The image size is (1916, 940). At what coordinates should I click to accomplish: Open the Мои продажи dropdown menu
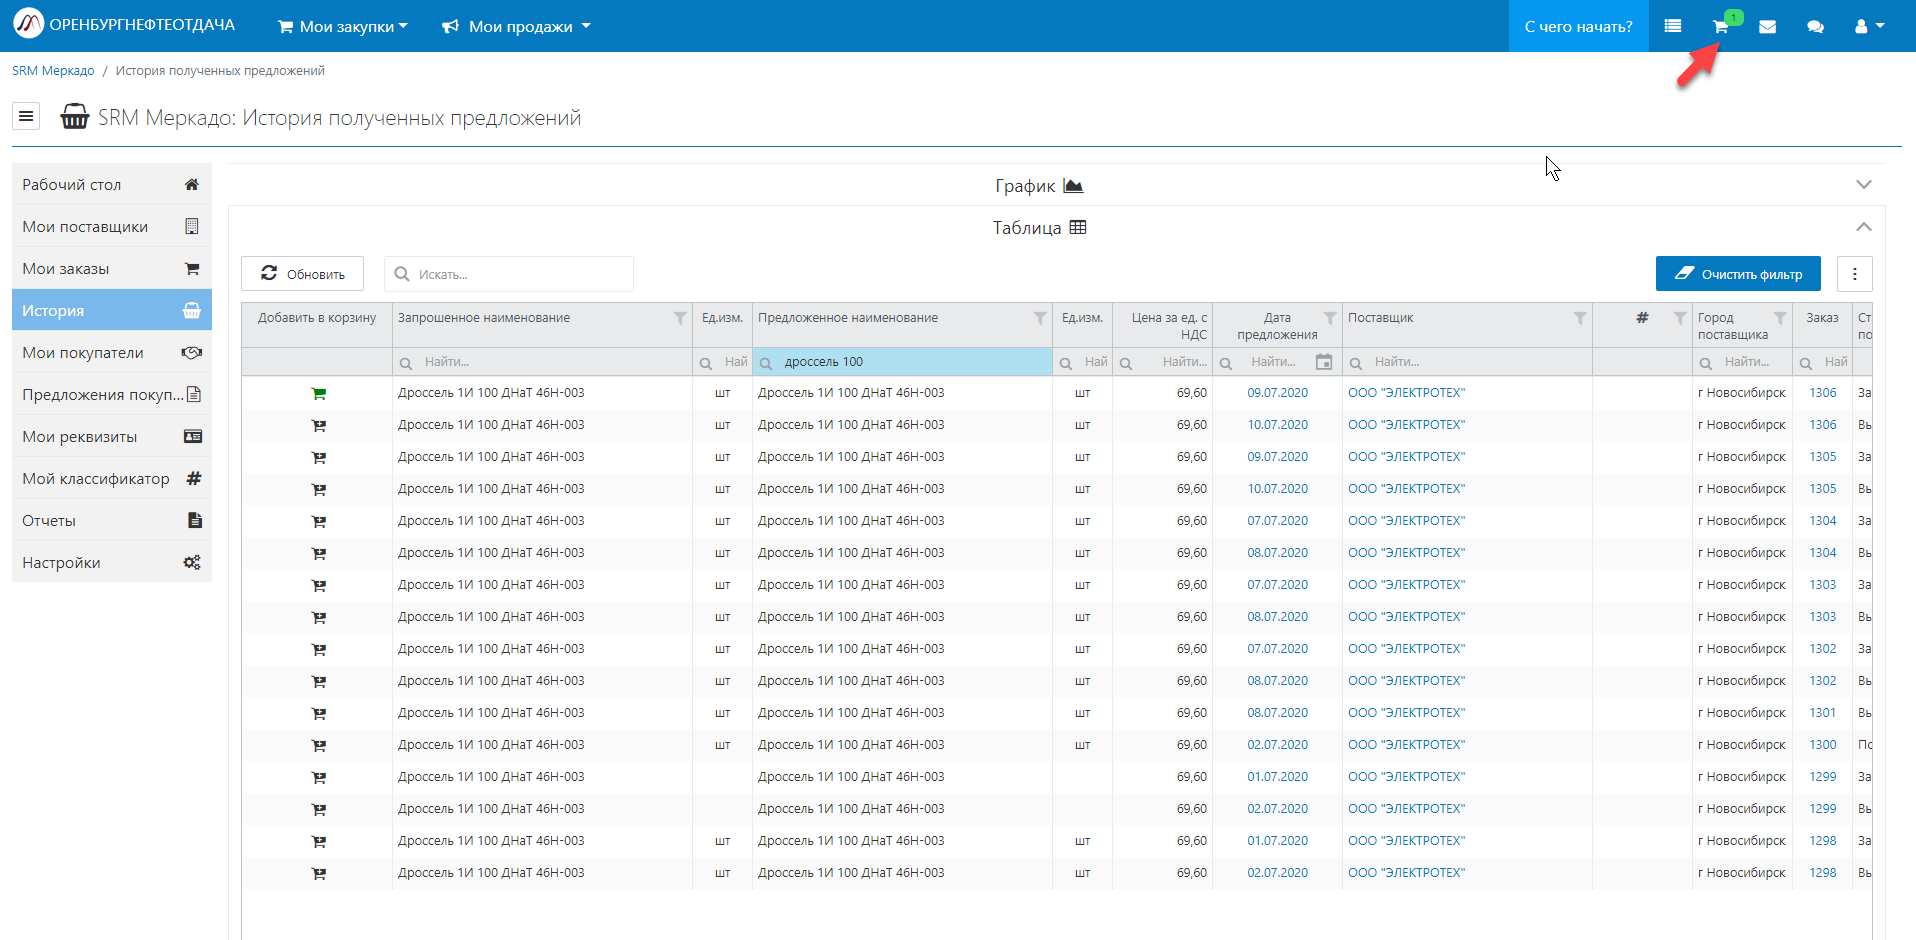pyautogui.click(x=517, y=27)
